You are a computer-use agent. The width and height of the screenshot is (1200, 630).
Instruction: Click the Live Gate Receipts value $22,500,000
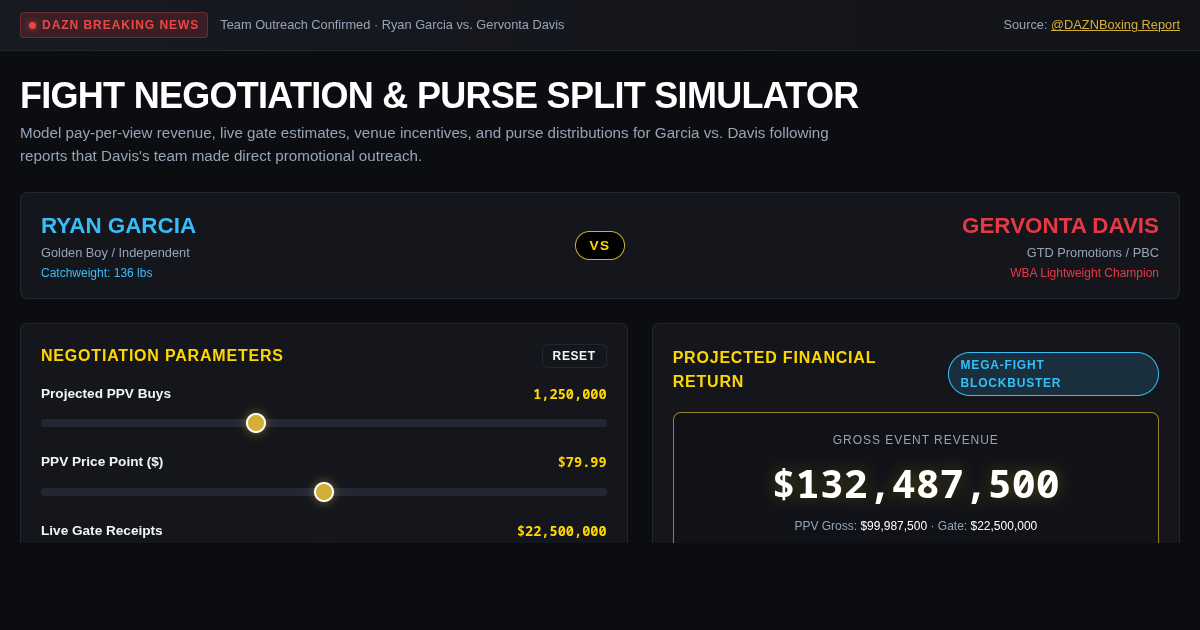click(x=562, y=531)
